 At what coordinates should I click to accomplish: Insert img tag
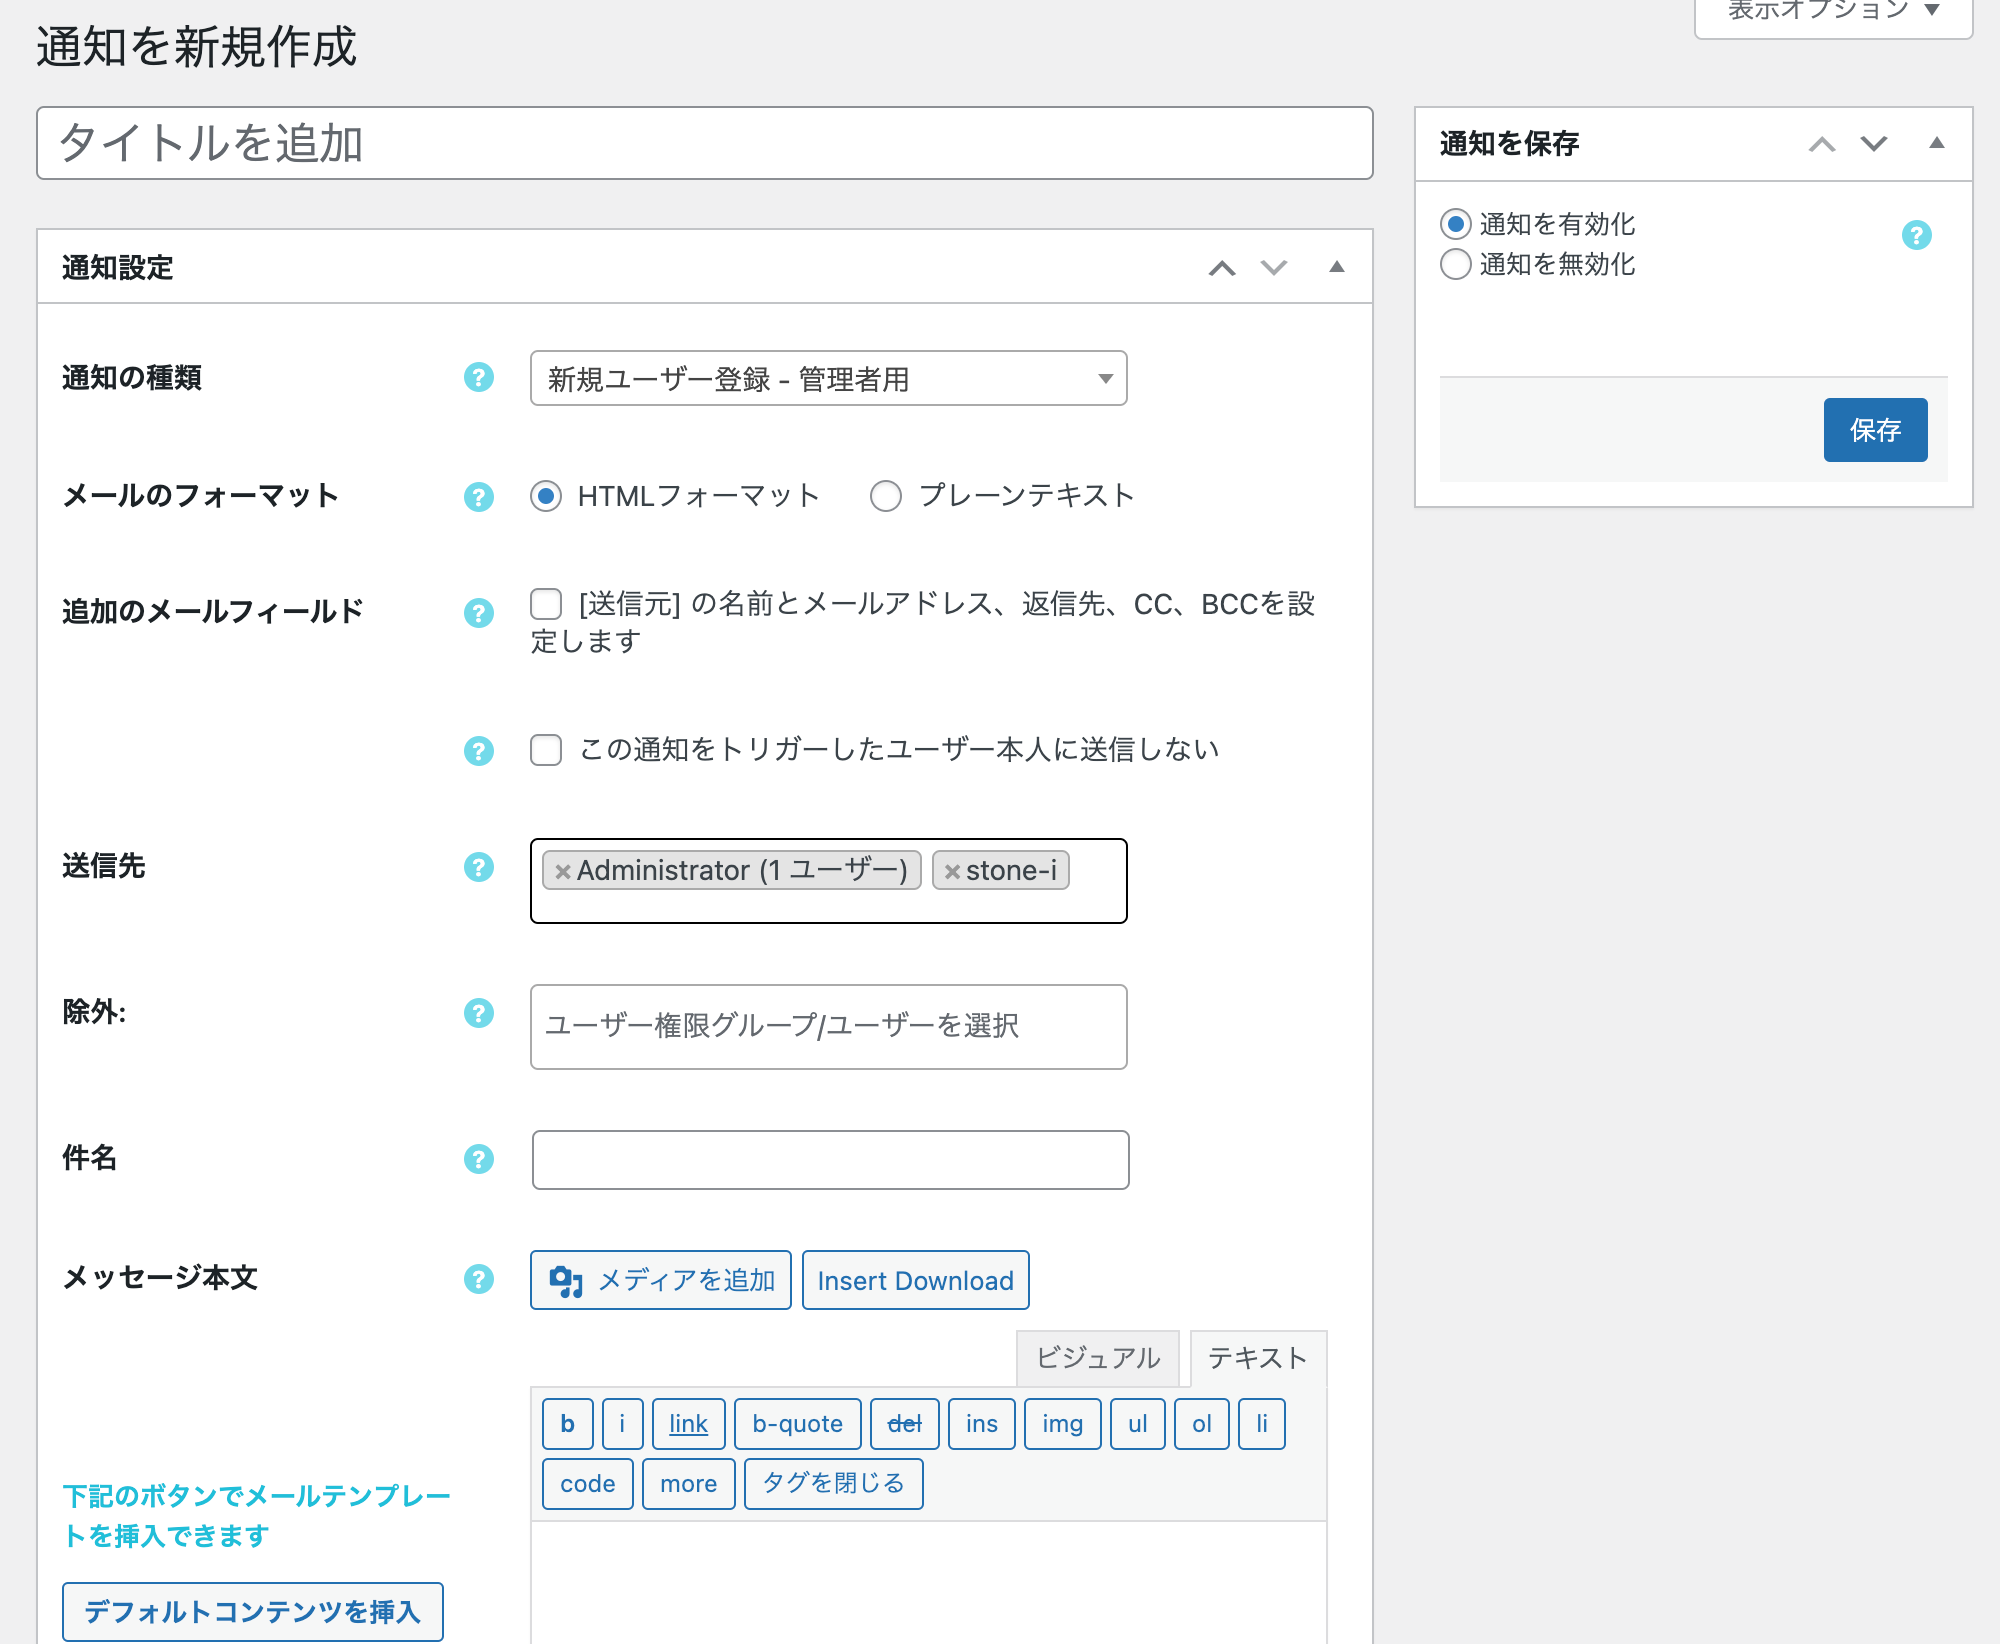coord(1062,1424)
